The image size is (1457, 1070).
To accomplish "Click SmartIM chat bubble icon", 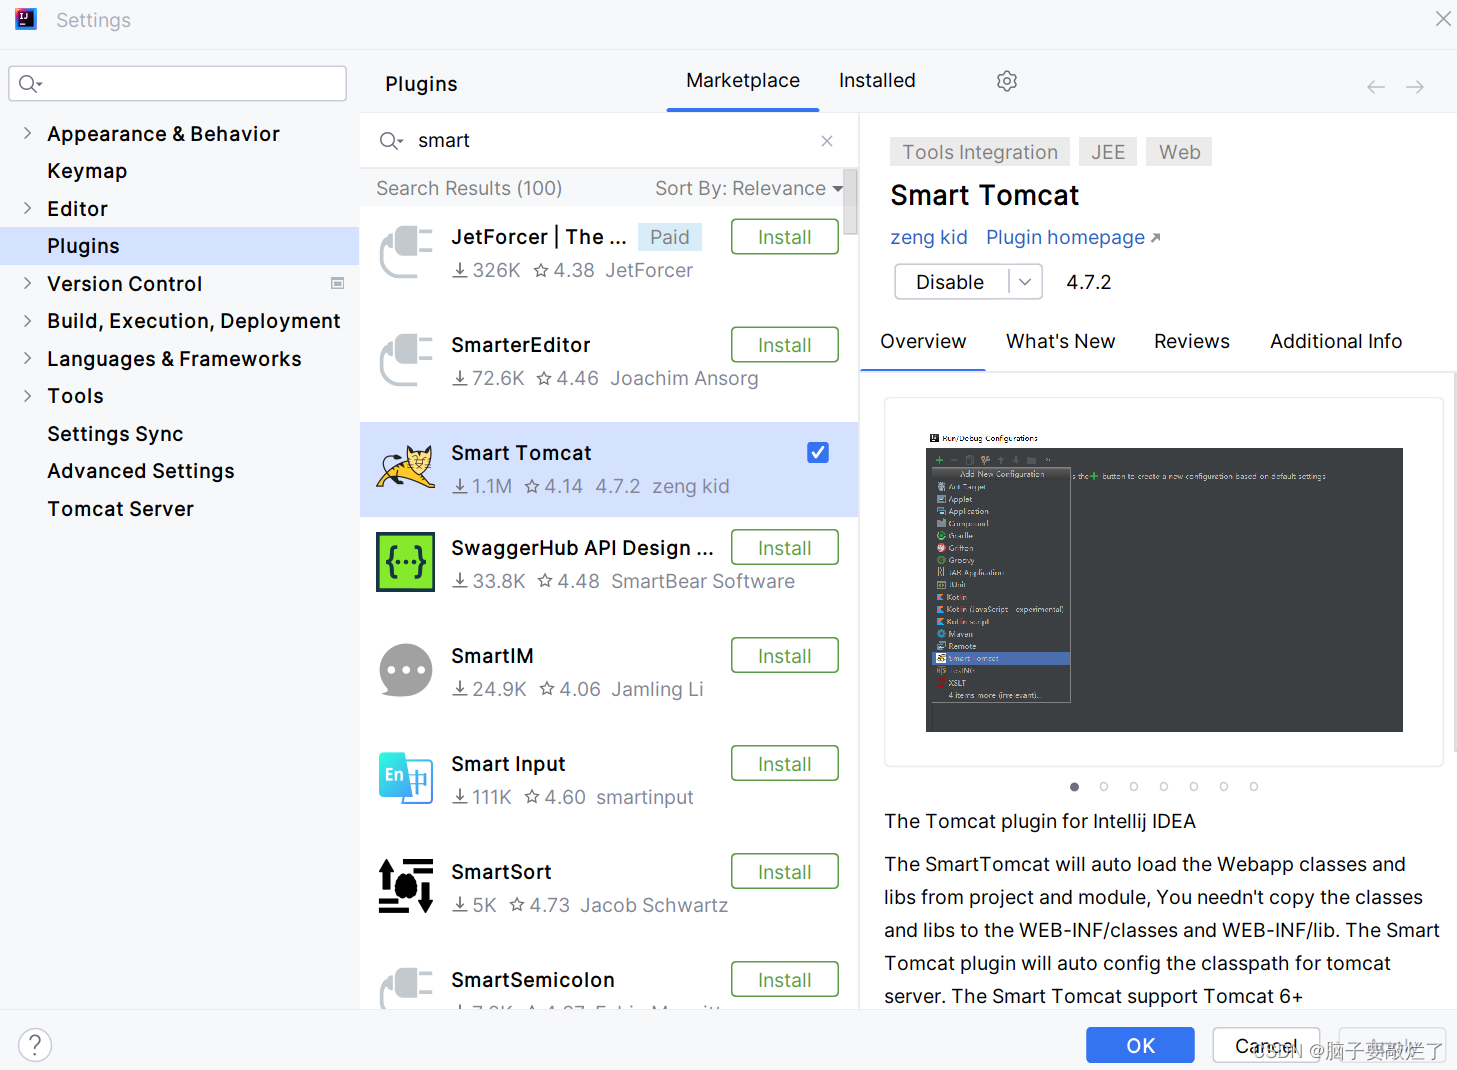I will [x=406, y=670].
